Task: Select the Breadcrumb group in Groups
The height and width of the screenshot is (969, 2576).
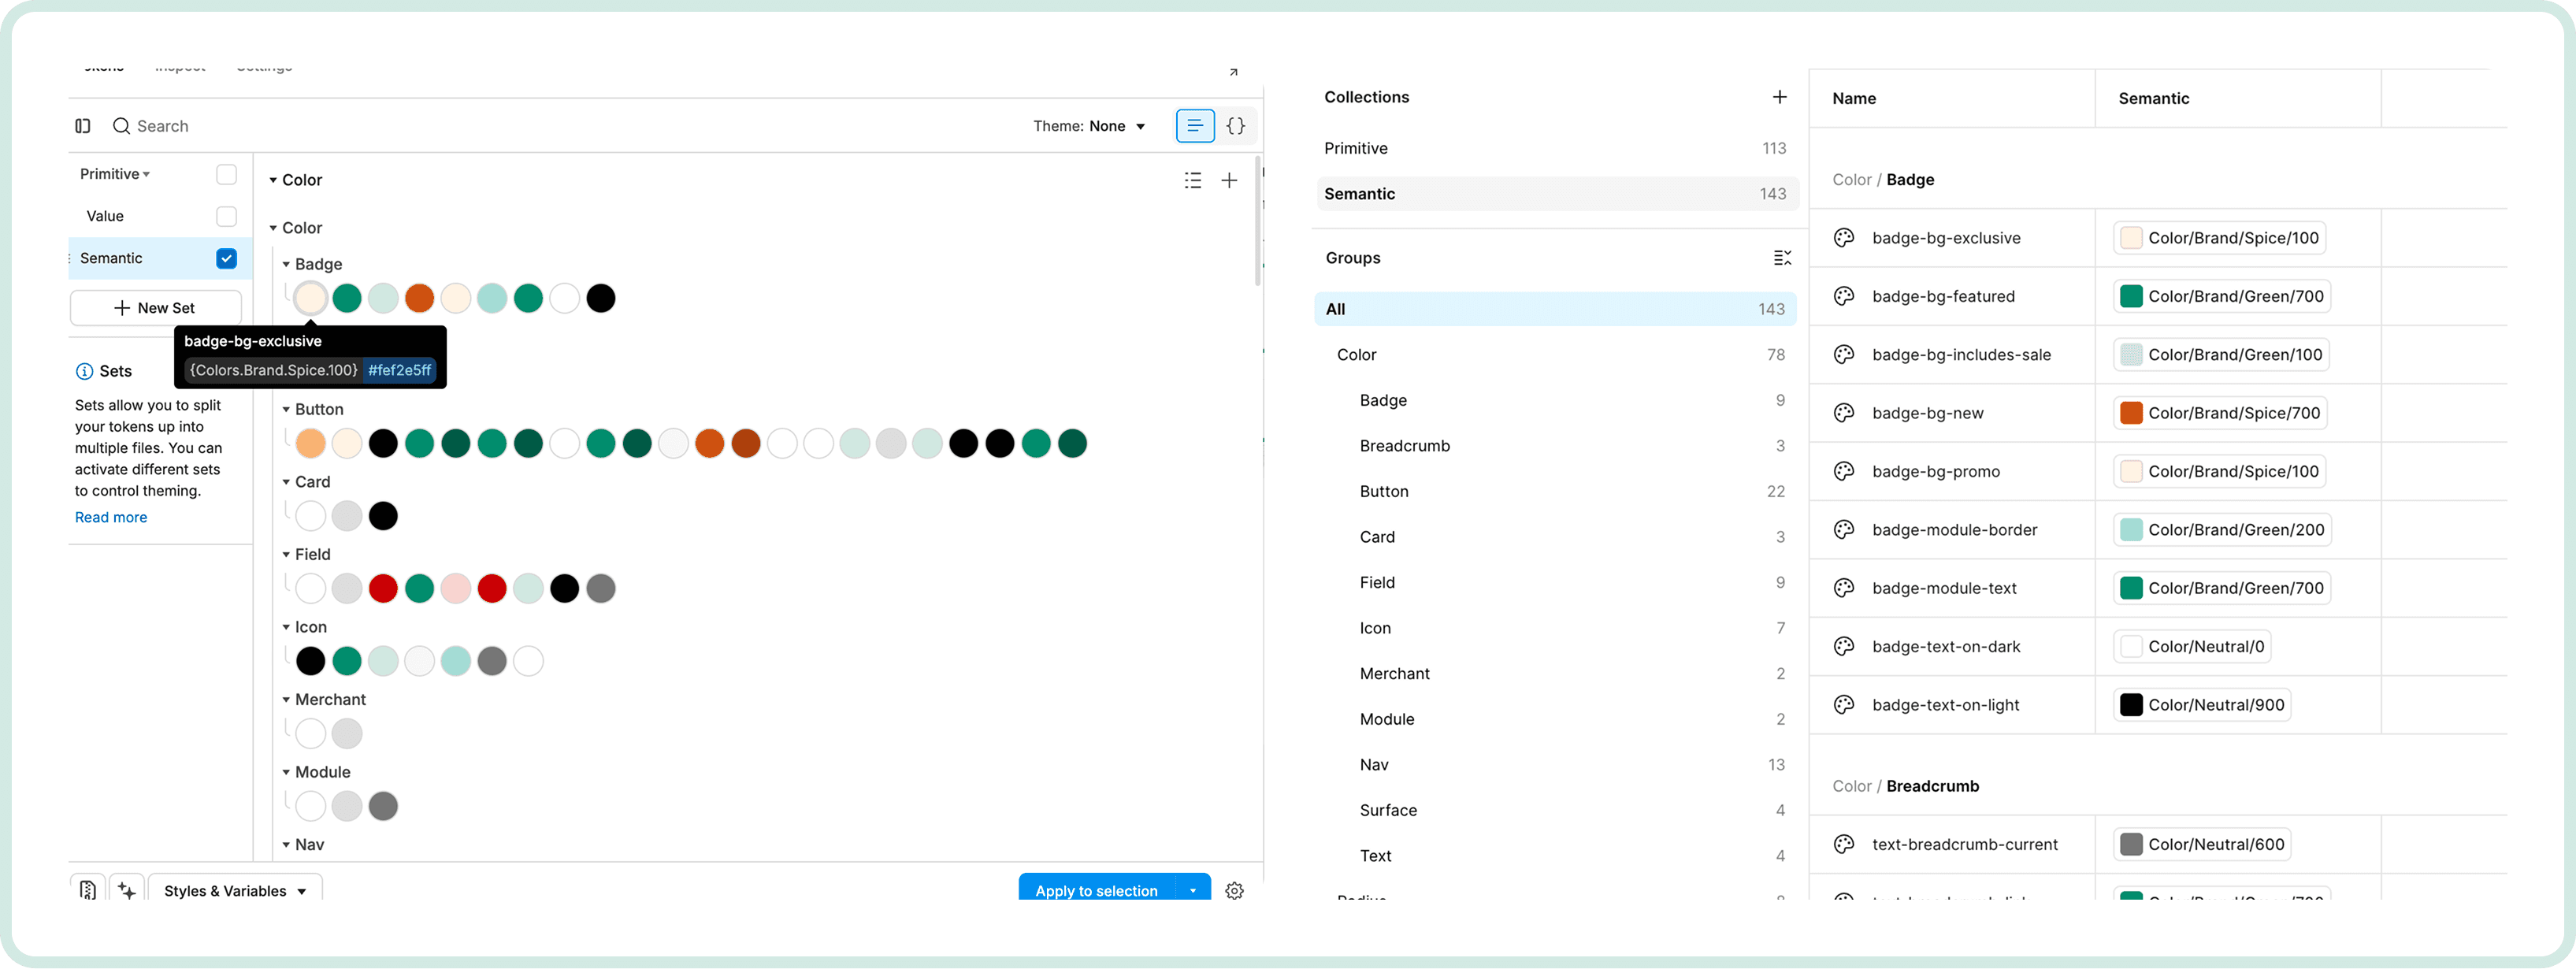Action: 1404,446
